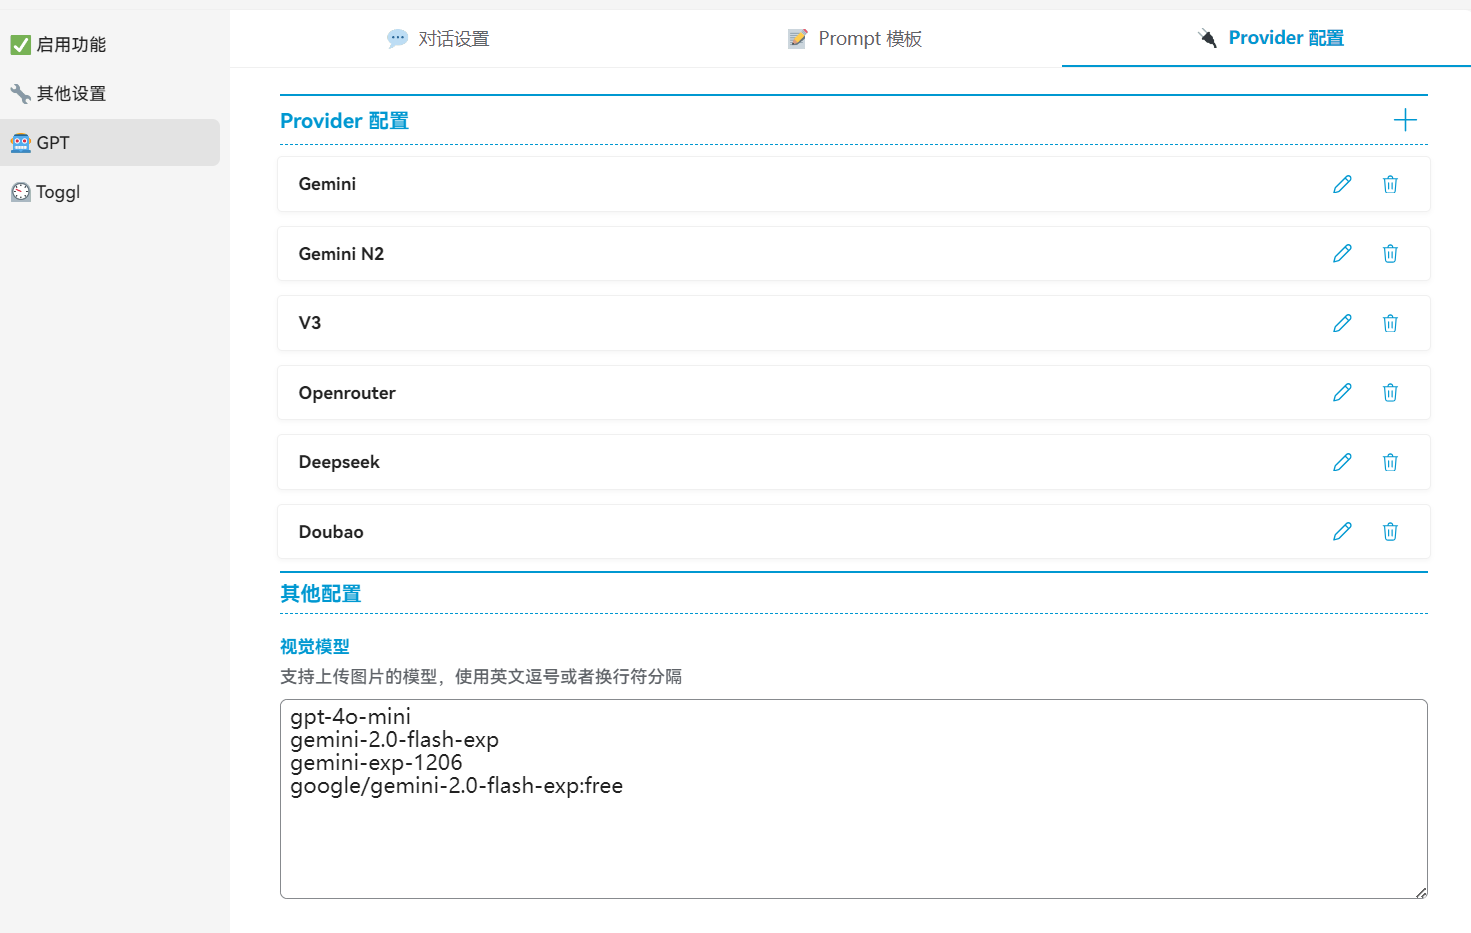
Task: Open the 对话设置 tab
Action: (438, 39)
